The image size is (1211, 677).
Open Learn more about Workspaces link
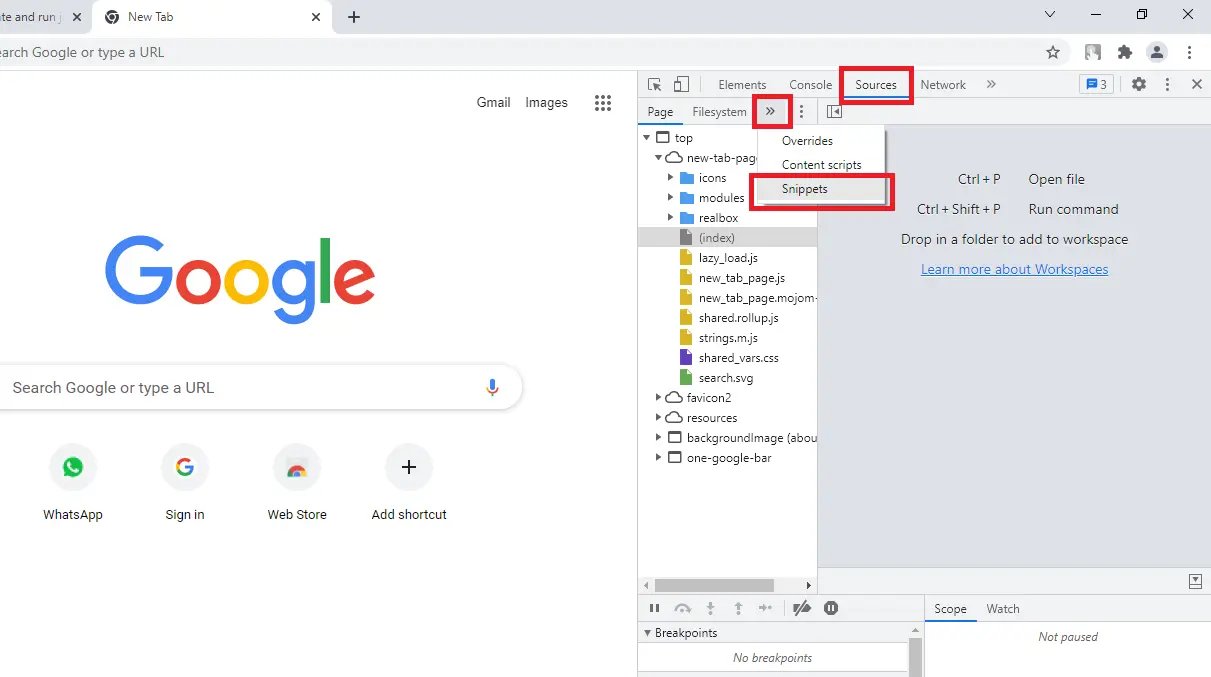pyautogui.click(x=1014, y=269)
